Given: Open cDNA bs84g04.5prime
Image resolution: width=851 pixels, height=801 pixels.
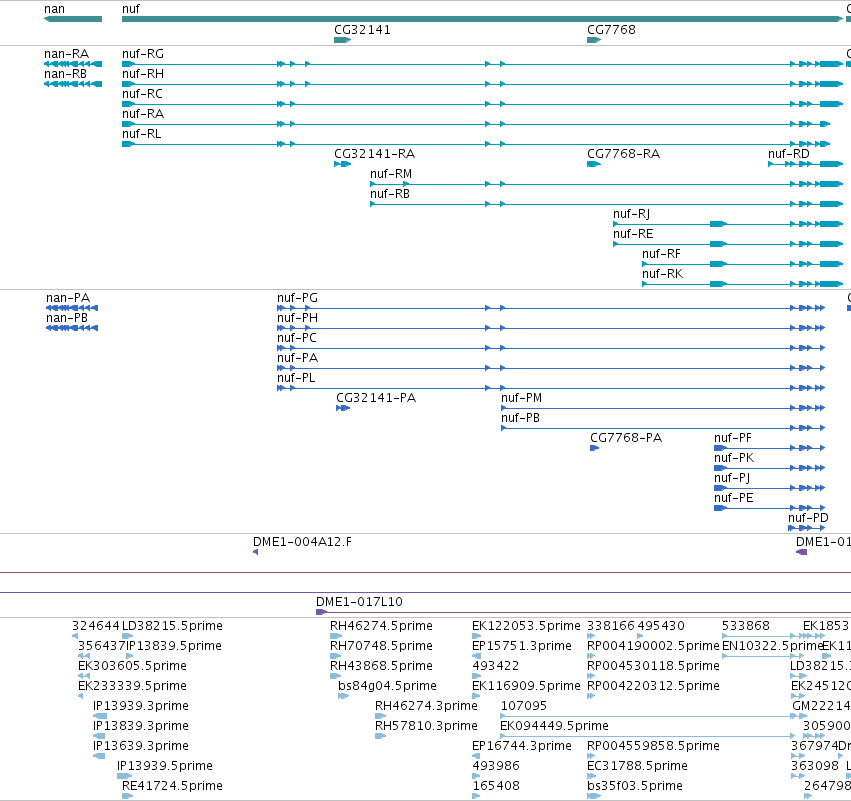Looking at the screenshot, I should (387, 686).
